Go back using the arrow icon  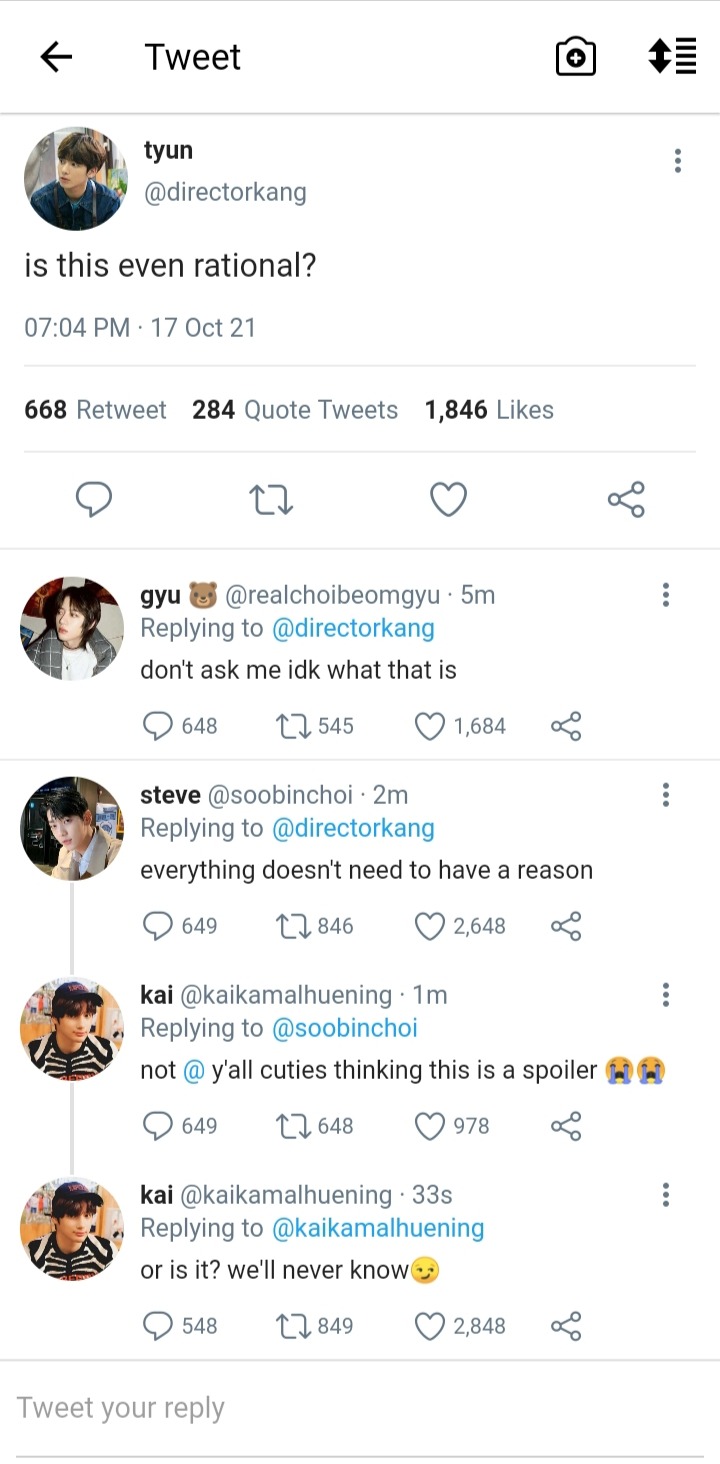(56, 58)
